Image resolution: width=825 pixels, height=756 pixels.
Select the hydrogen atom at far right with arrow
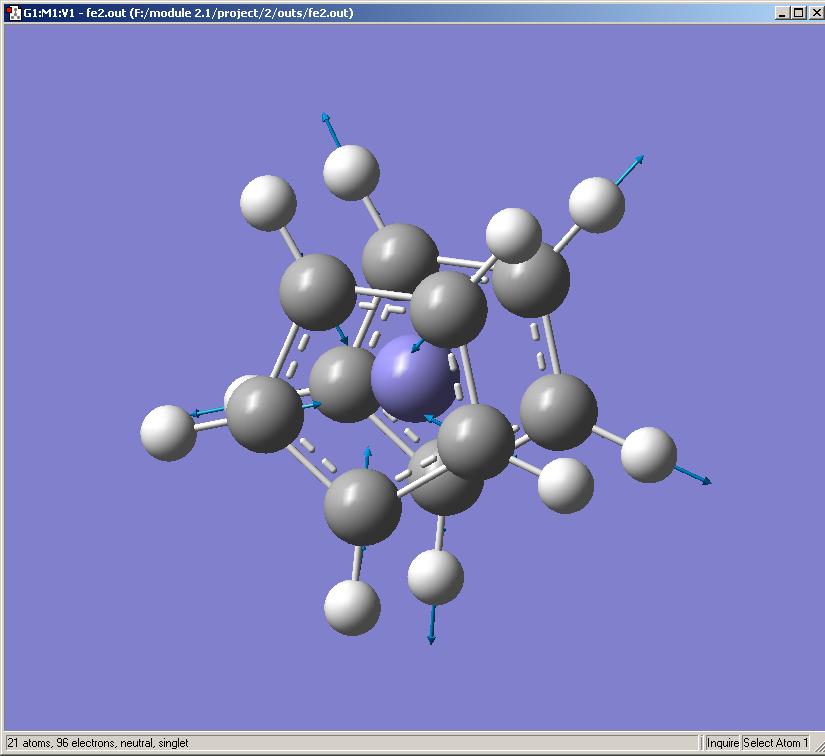point(649,455)
